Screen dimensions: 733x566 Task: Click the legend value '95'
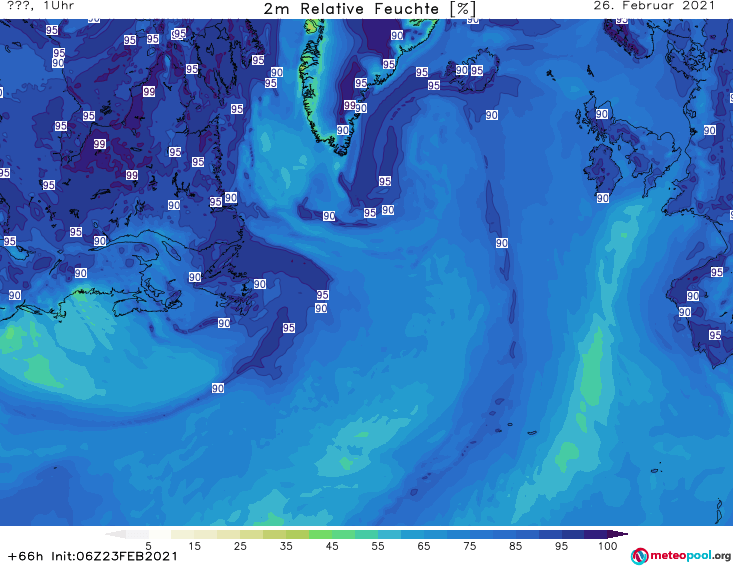tap(561, 546)
